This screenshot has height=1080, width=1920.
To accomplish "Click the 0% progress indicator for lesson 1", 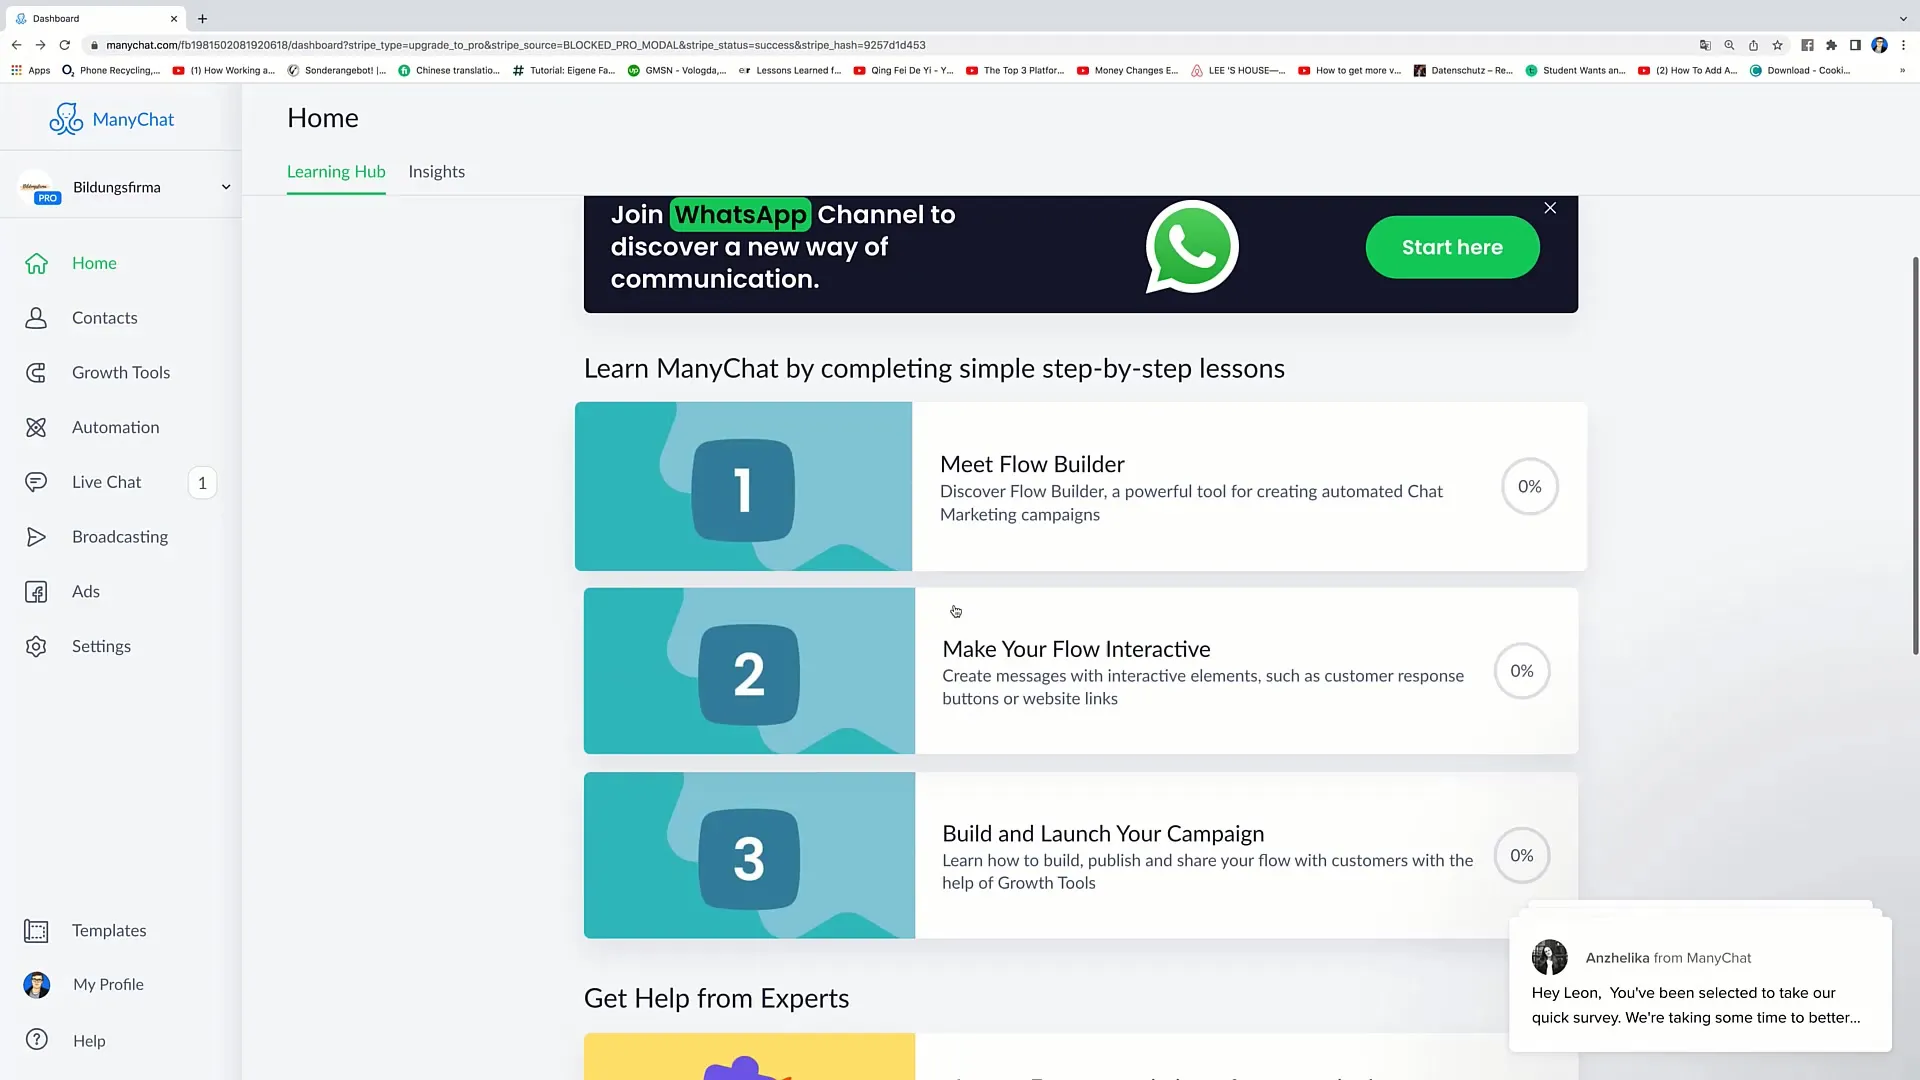I will [x=1528, y=485].
